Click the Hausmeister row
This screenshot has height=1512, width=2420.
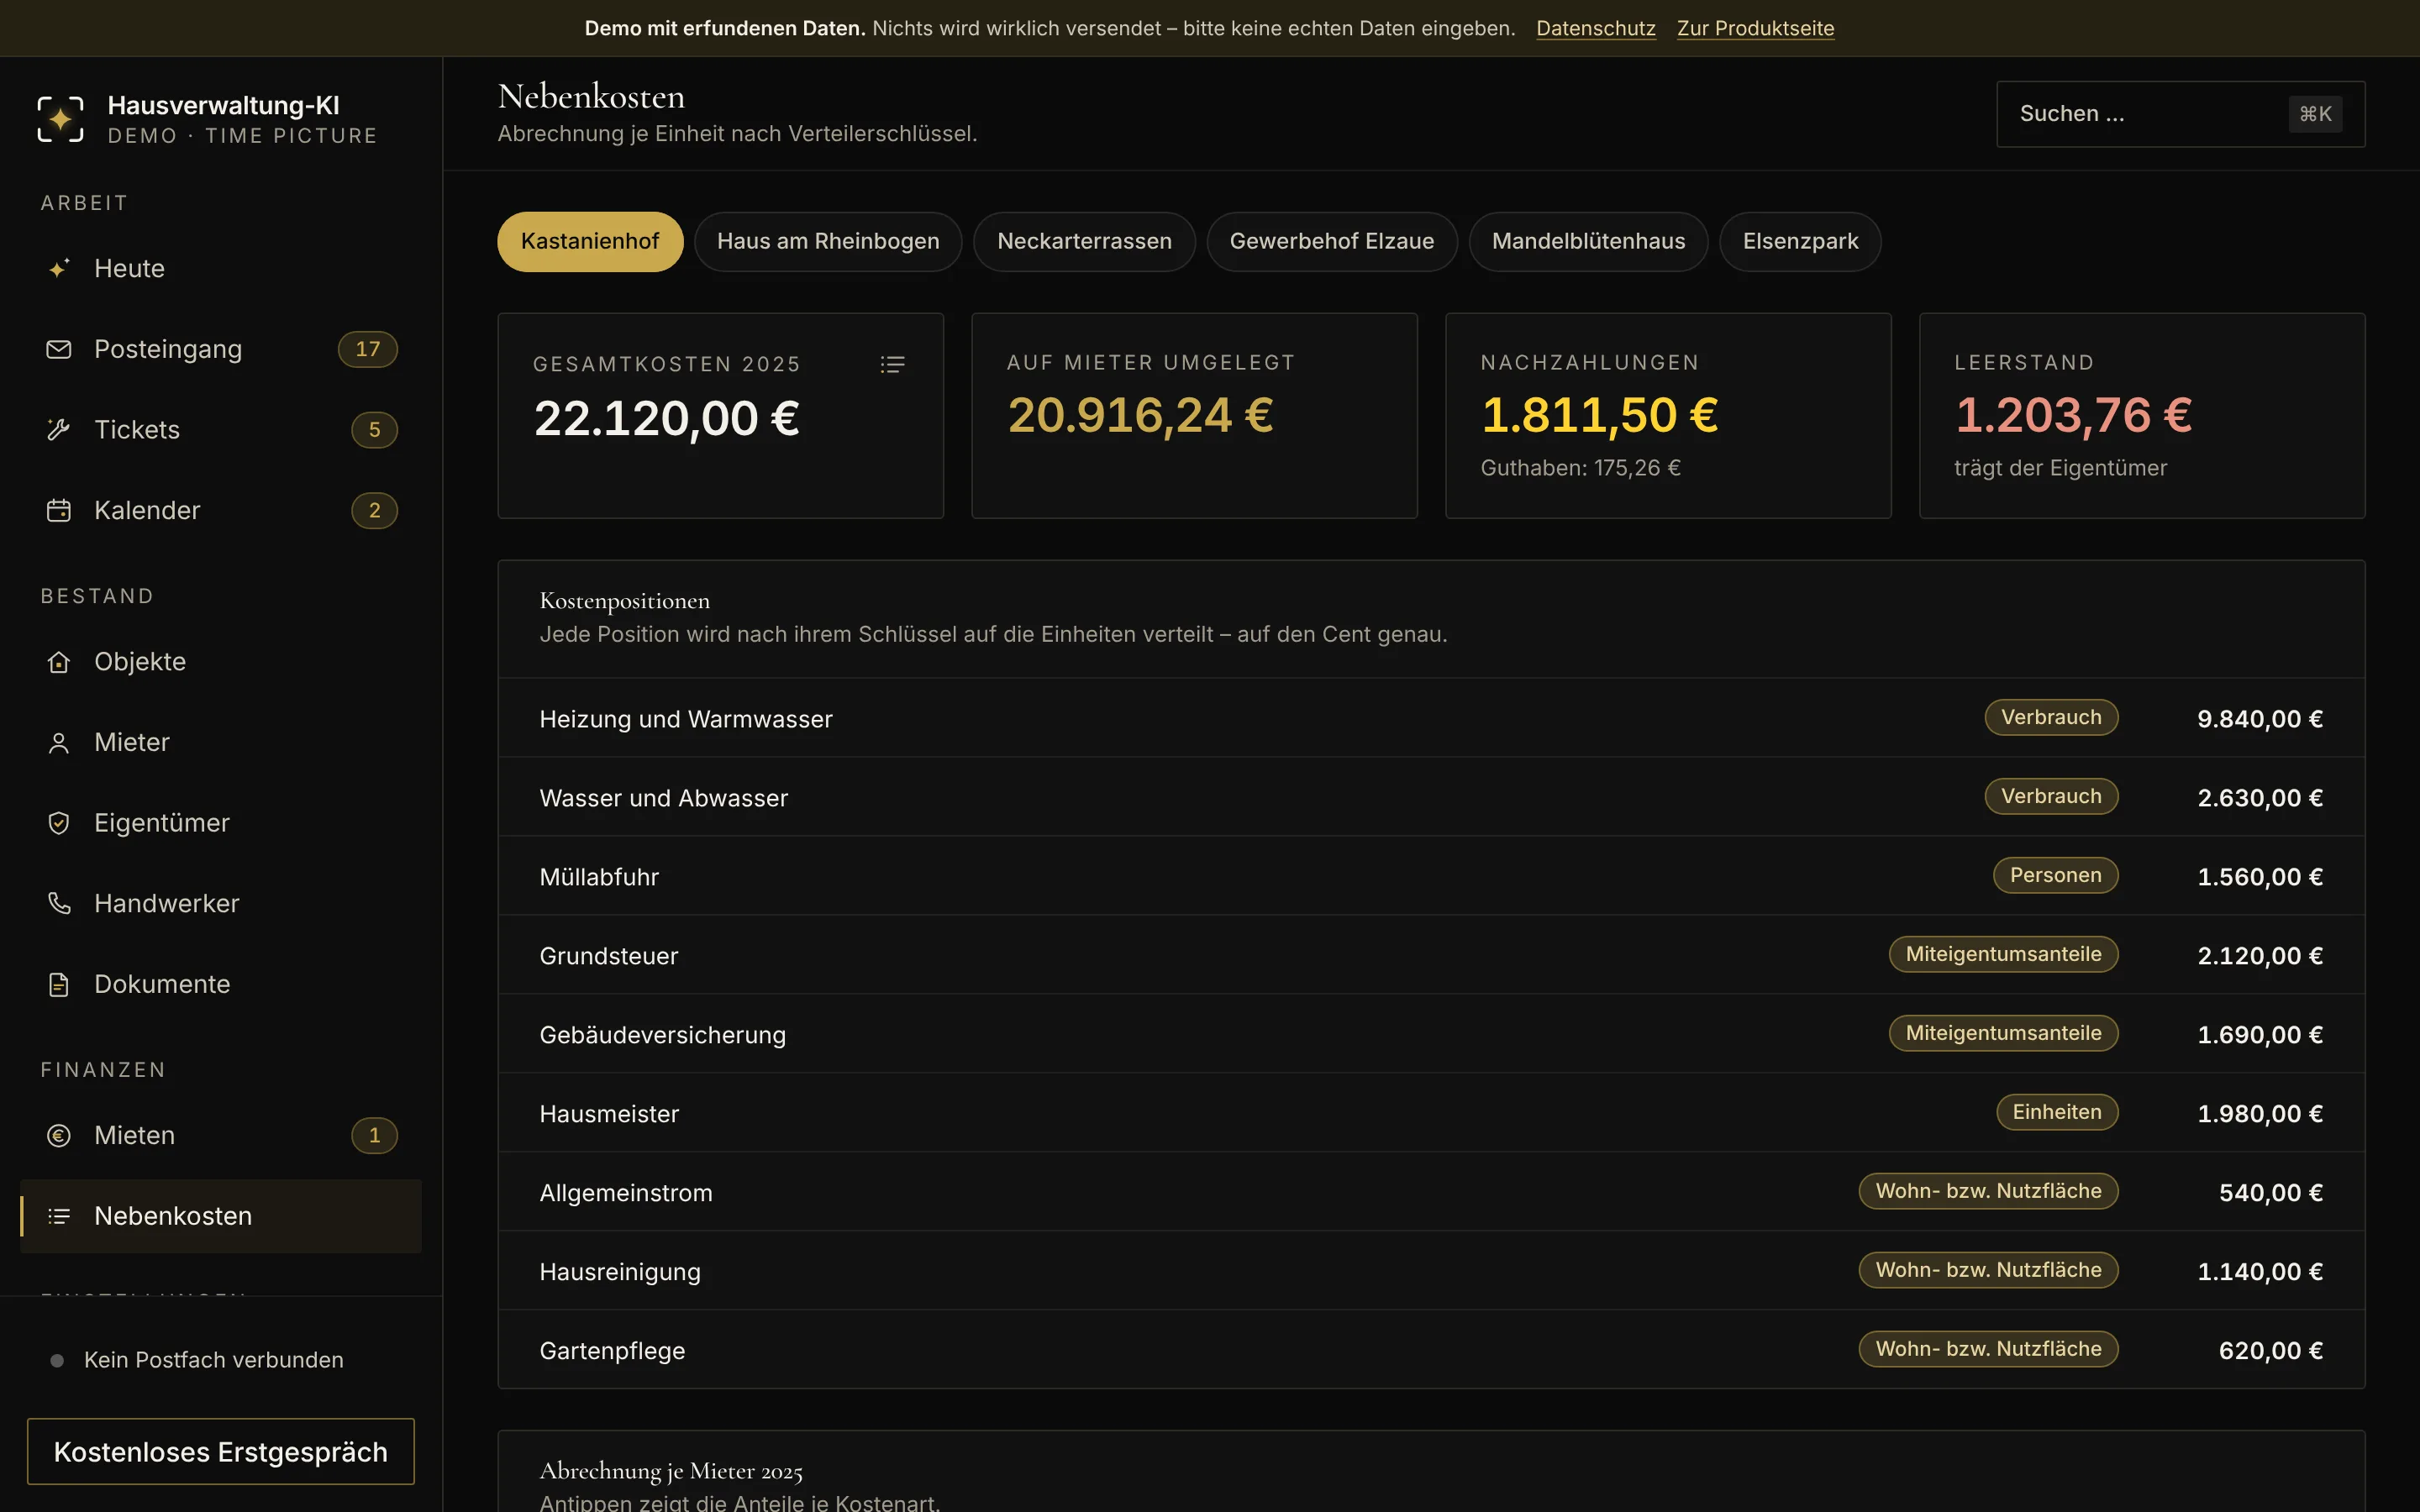1431,1113
